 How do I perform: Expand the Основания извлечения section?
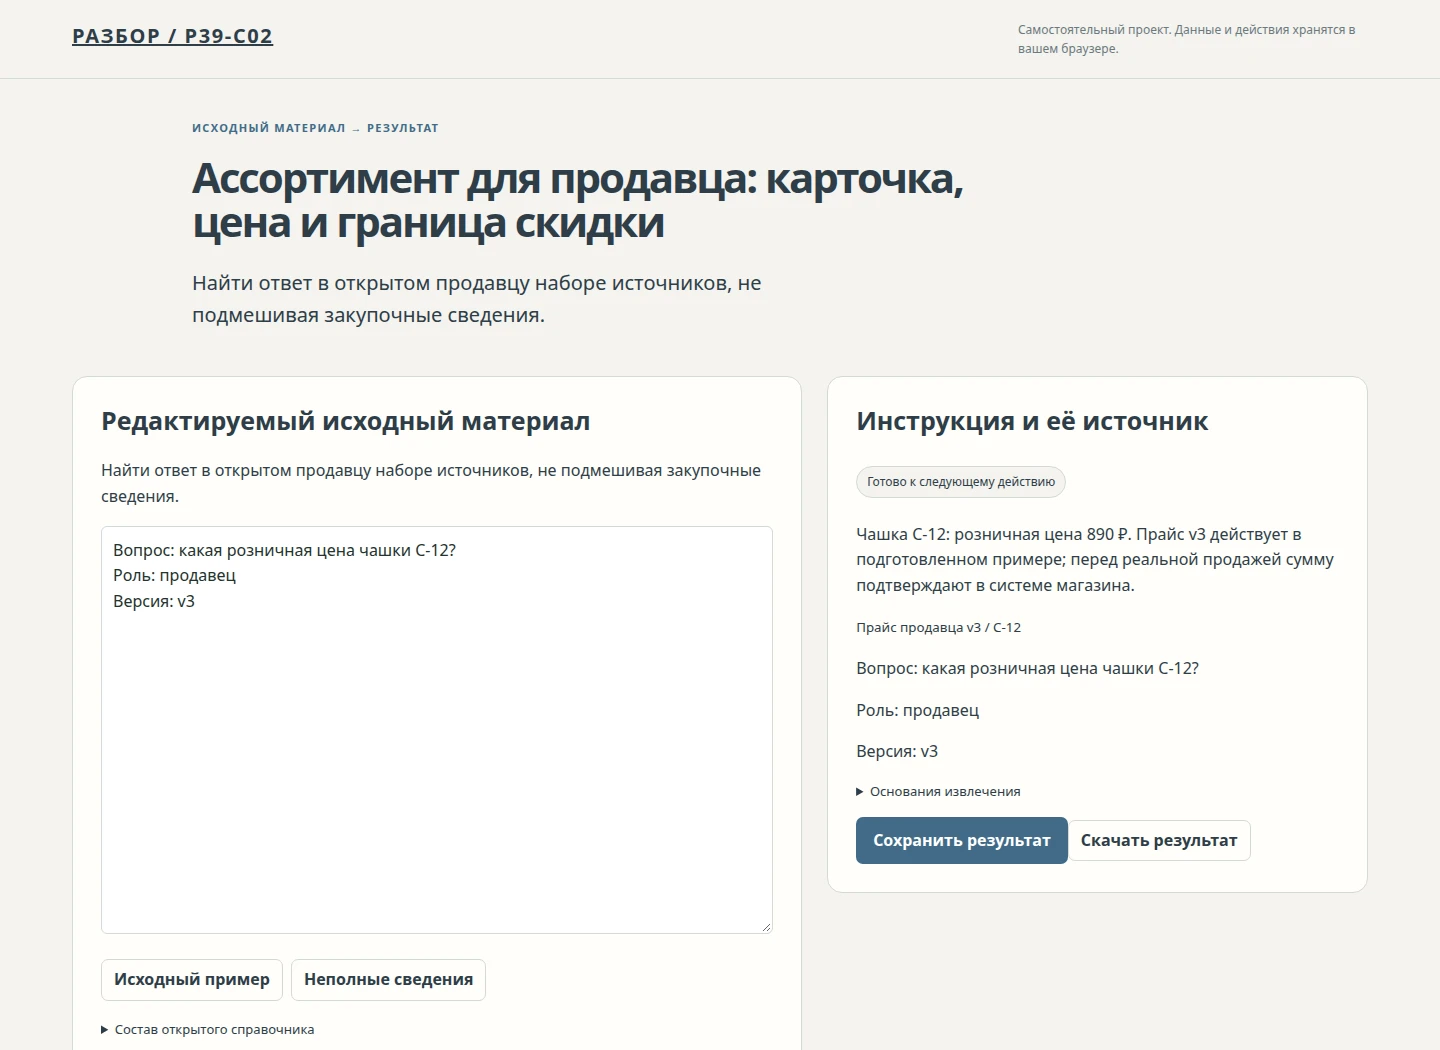pos(938,791)
